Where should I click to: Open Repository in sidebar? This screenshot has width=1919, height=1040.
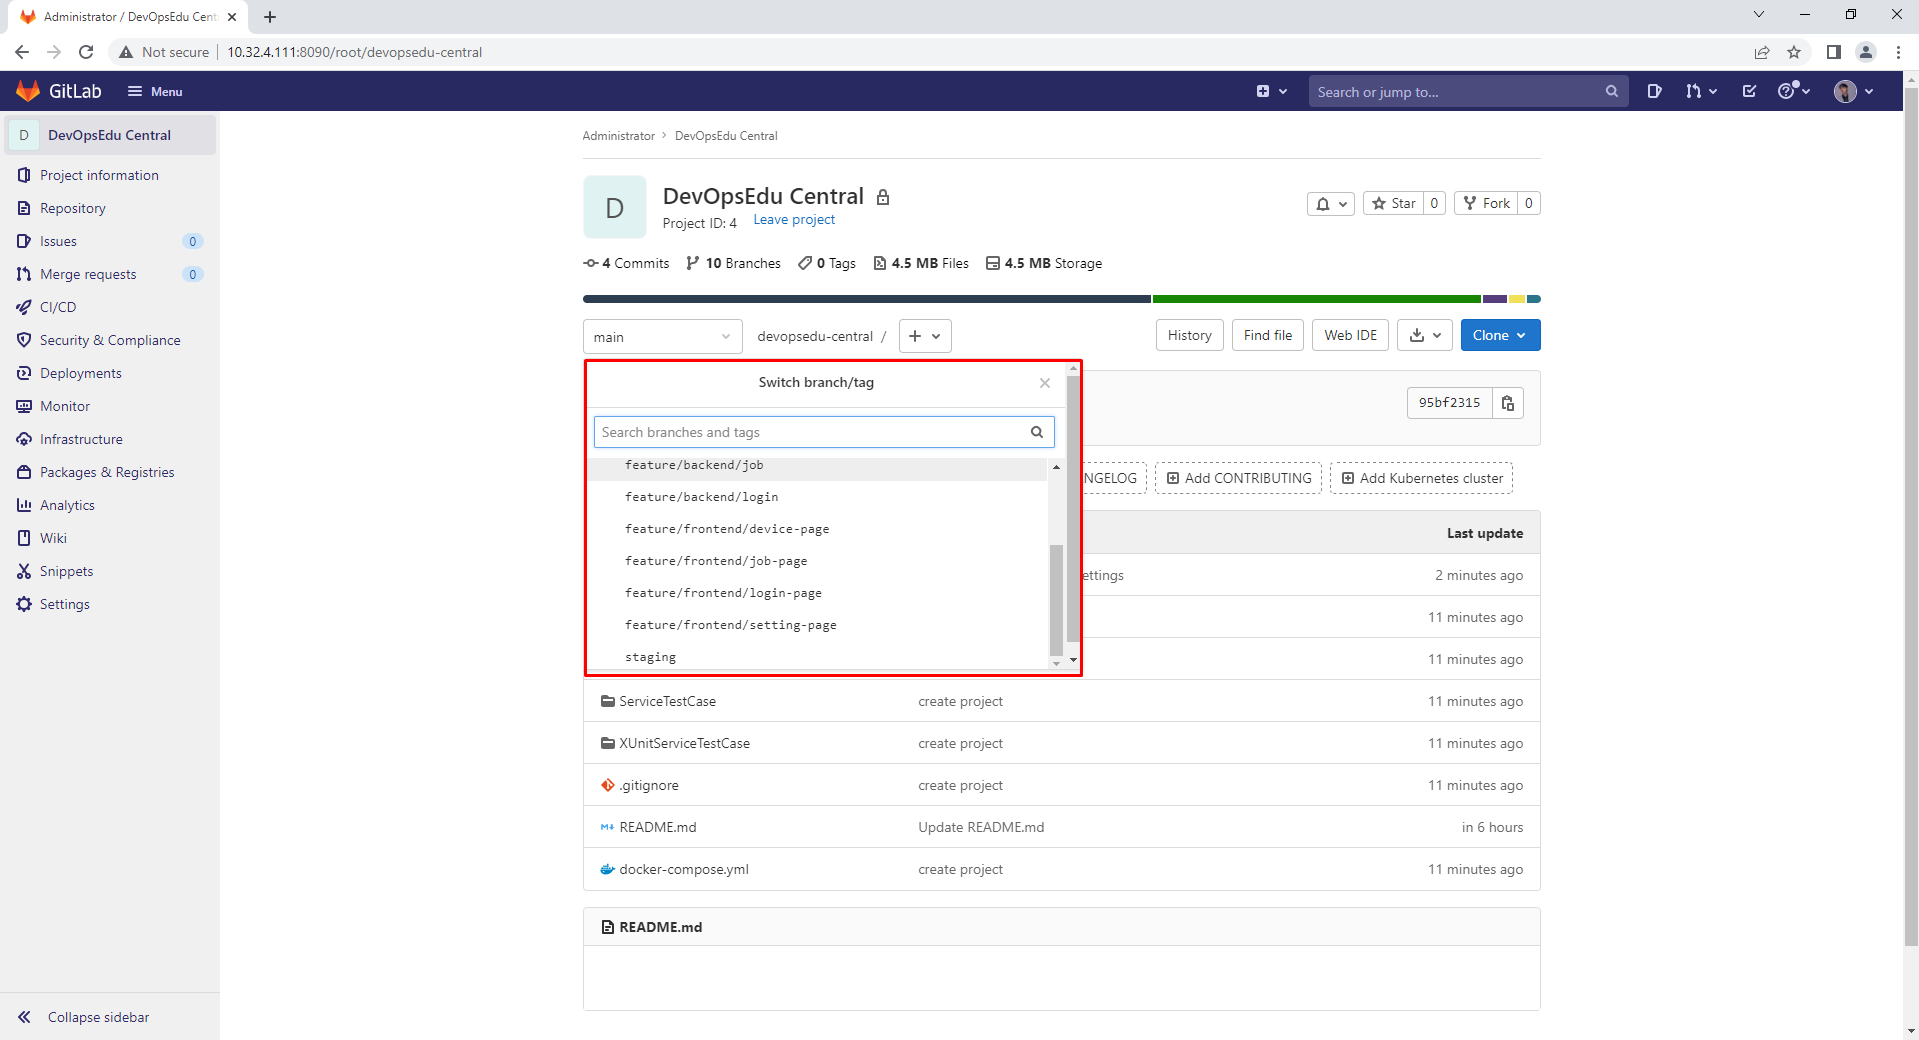pyautogui.click(x=72, y=208)
